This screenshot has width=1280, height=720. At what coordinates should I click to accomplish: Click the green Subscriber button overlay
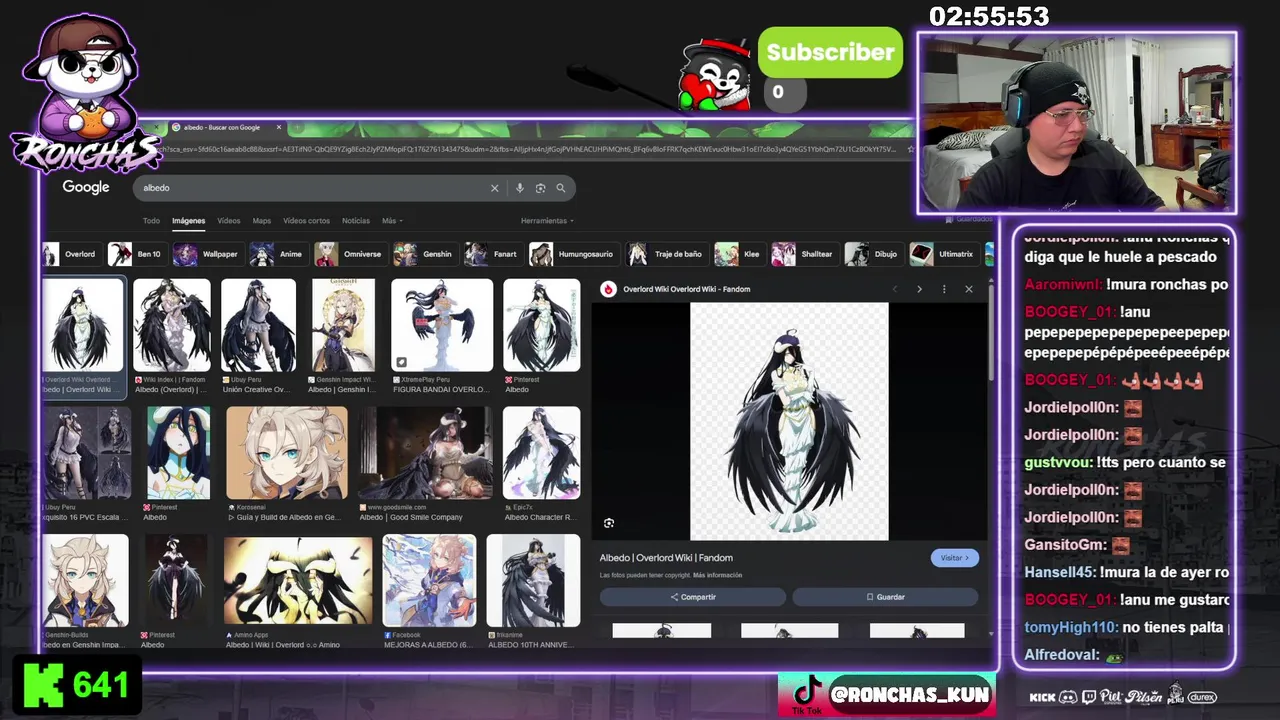point(830,53)
